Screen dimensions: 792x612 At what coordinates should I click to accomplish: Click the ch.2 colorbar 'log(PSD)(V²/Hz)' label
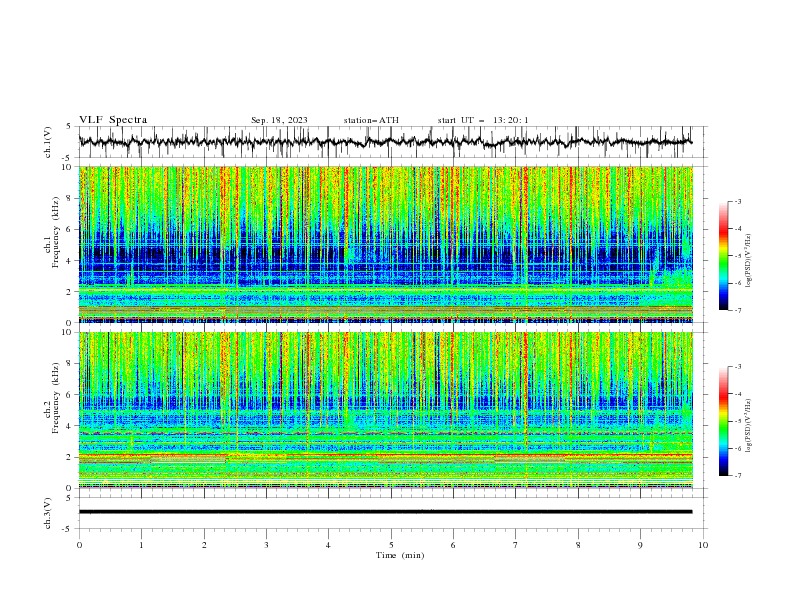749,425
